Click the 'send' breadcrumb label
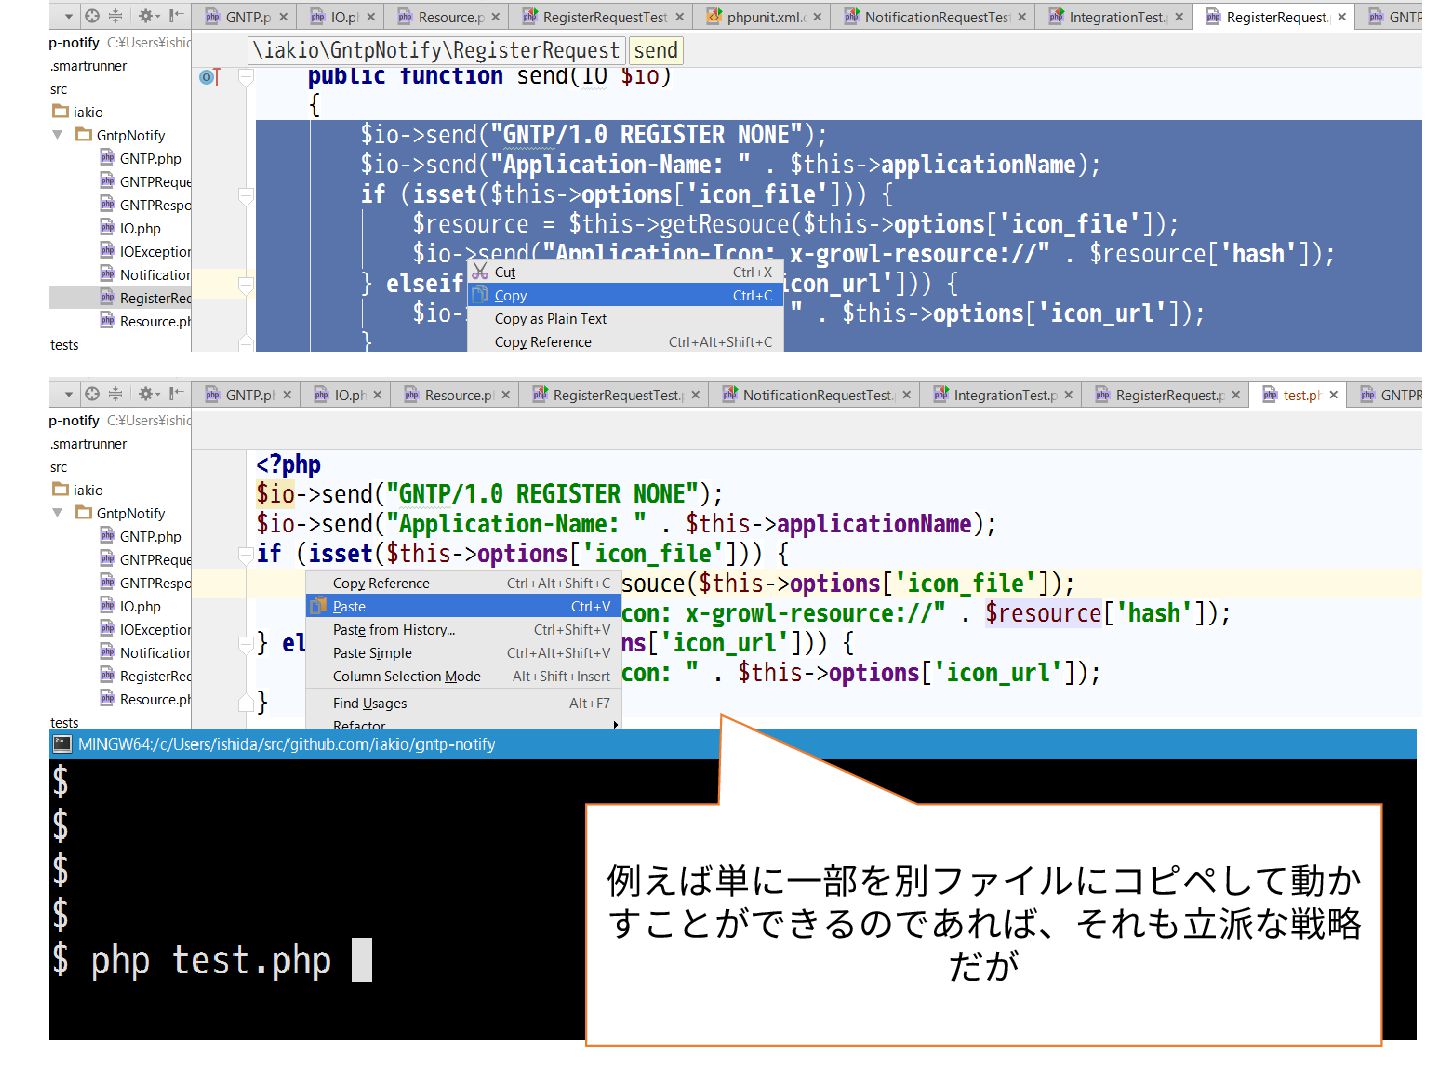The width and height of the screenshot is (1440, 1080). tap(655, 50)
